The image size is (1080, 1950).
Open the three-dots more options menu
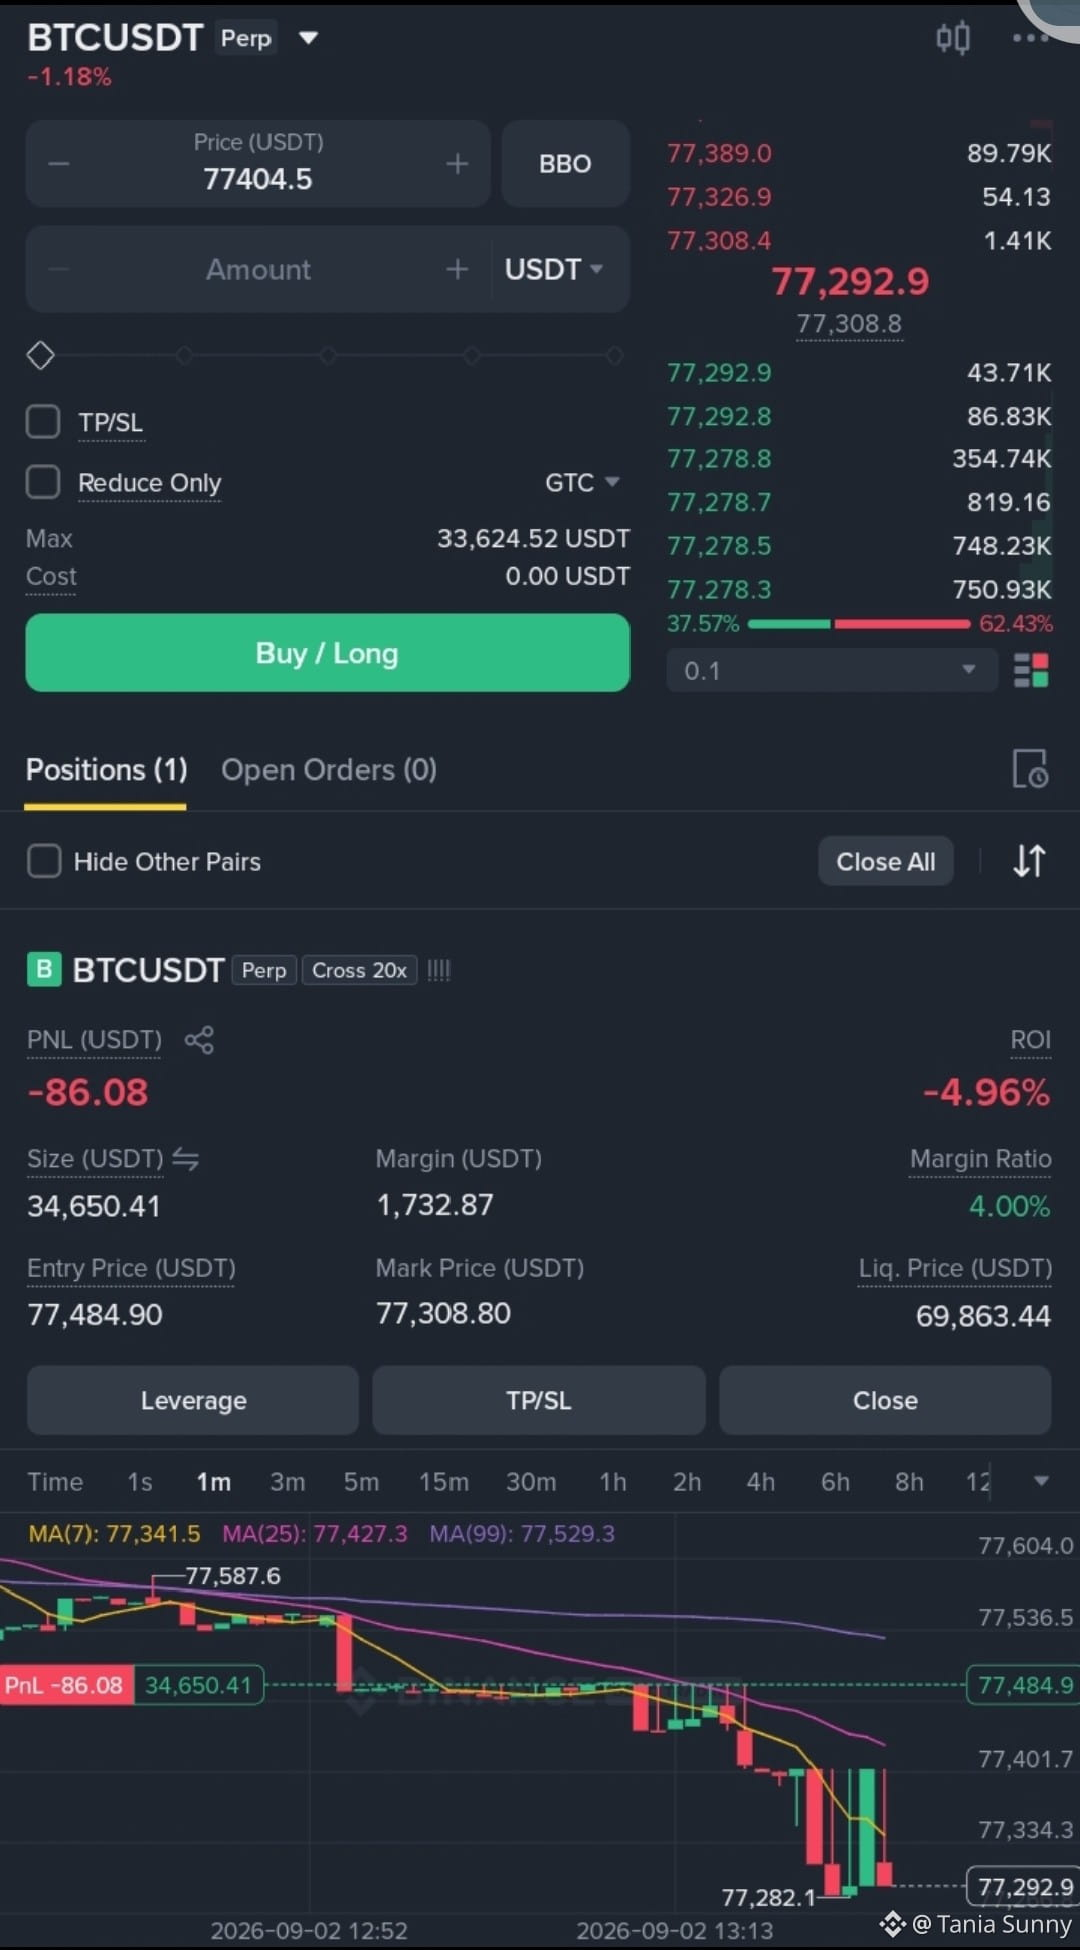[x=1030, y=38]
